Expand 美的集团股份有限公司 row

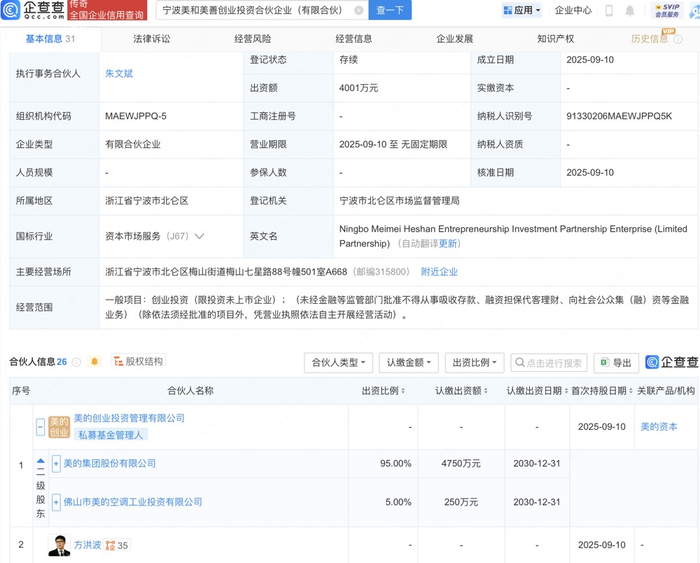click(56, 464)
